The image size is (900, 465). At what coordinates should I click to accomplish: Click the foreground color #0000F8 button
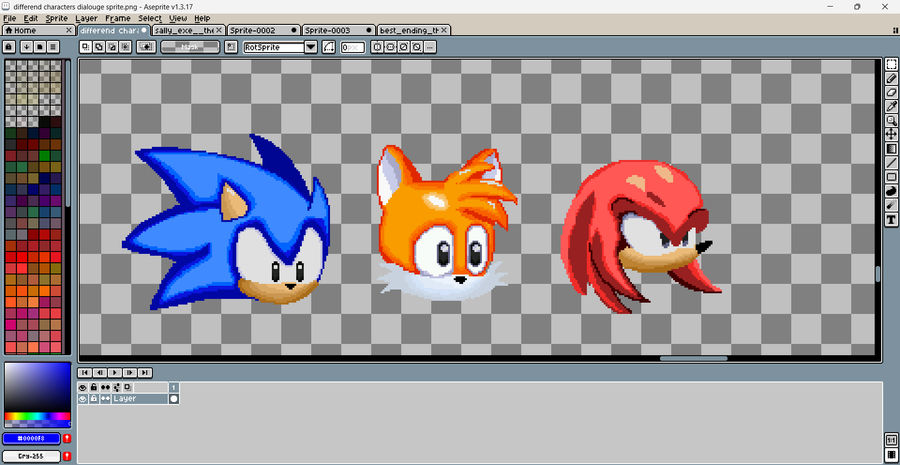32,439
